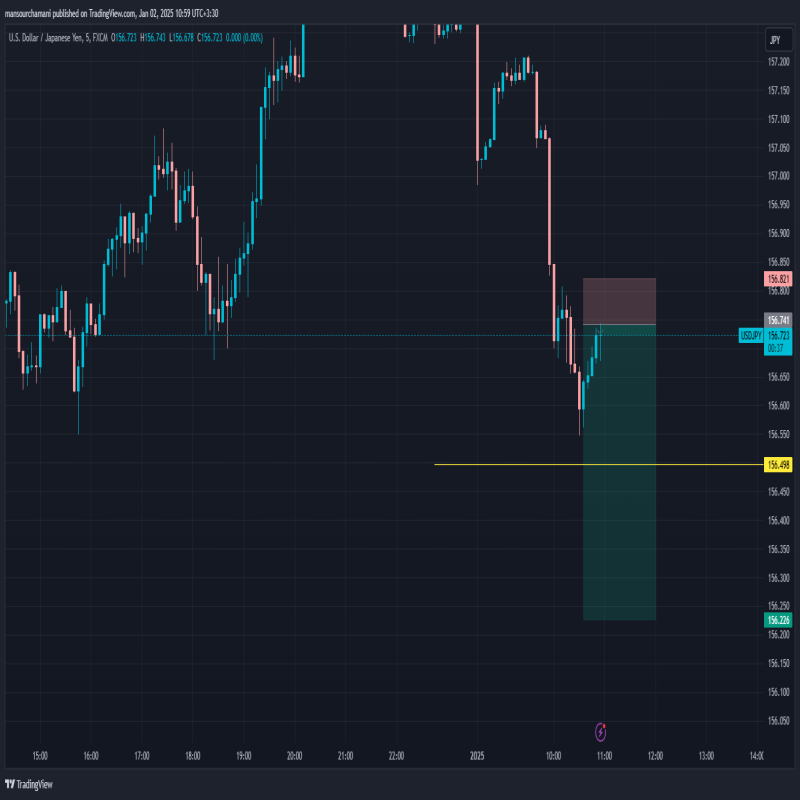Click the USDJPY current price tag

[751, 336]
